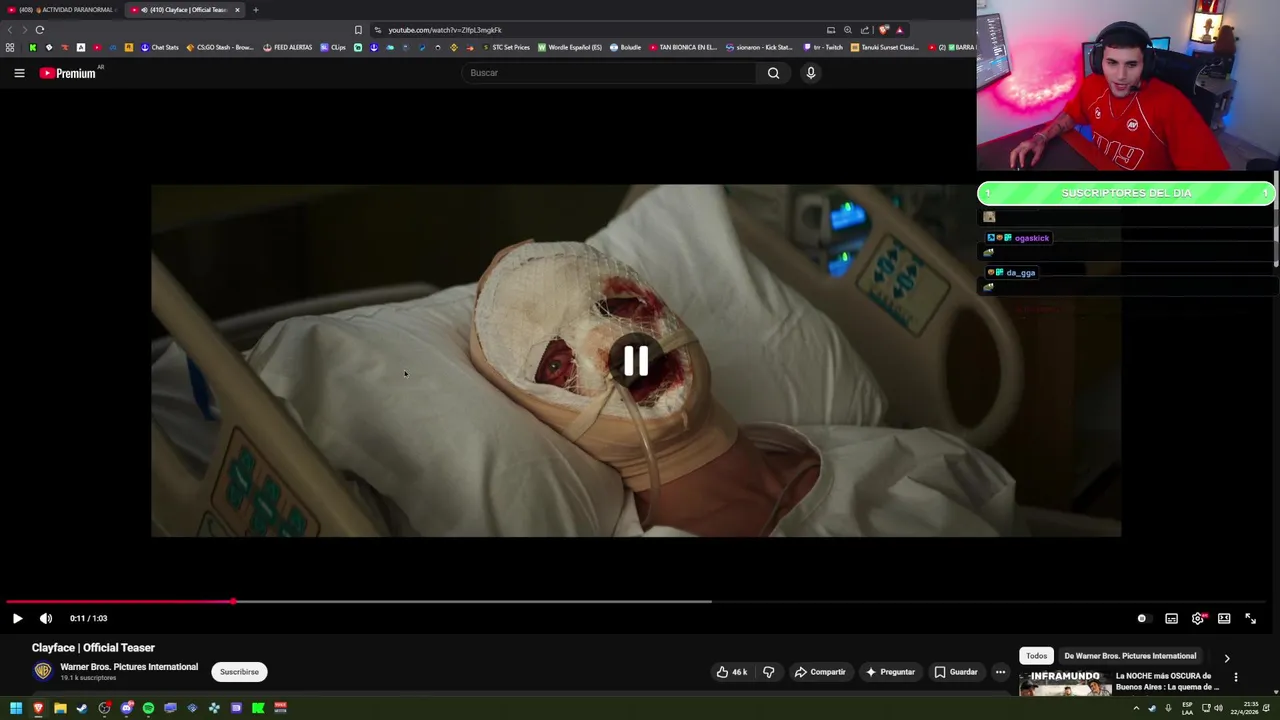Open Spotify from taskbar
Screen dimensions: 1280x720
(x=148, y=708)
